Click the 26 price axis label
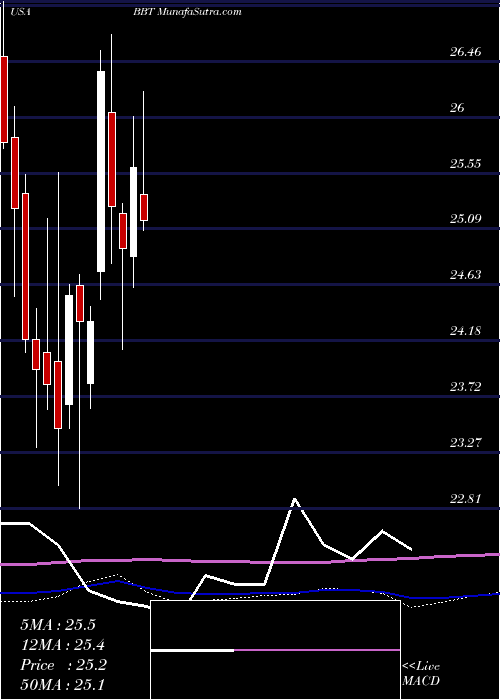The image size is (500, 700). pyautogui.click(x=457, y=108)
